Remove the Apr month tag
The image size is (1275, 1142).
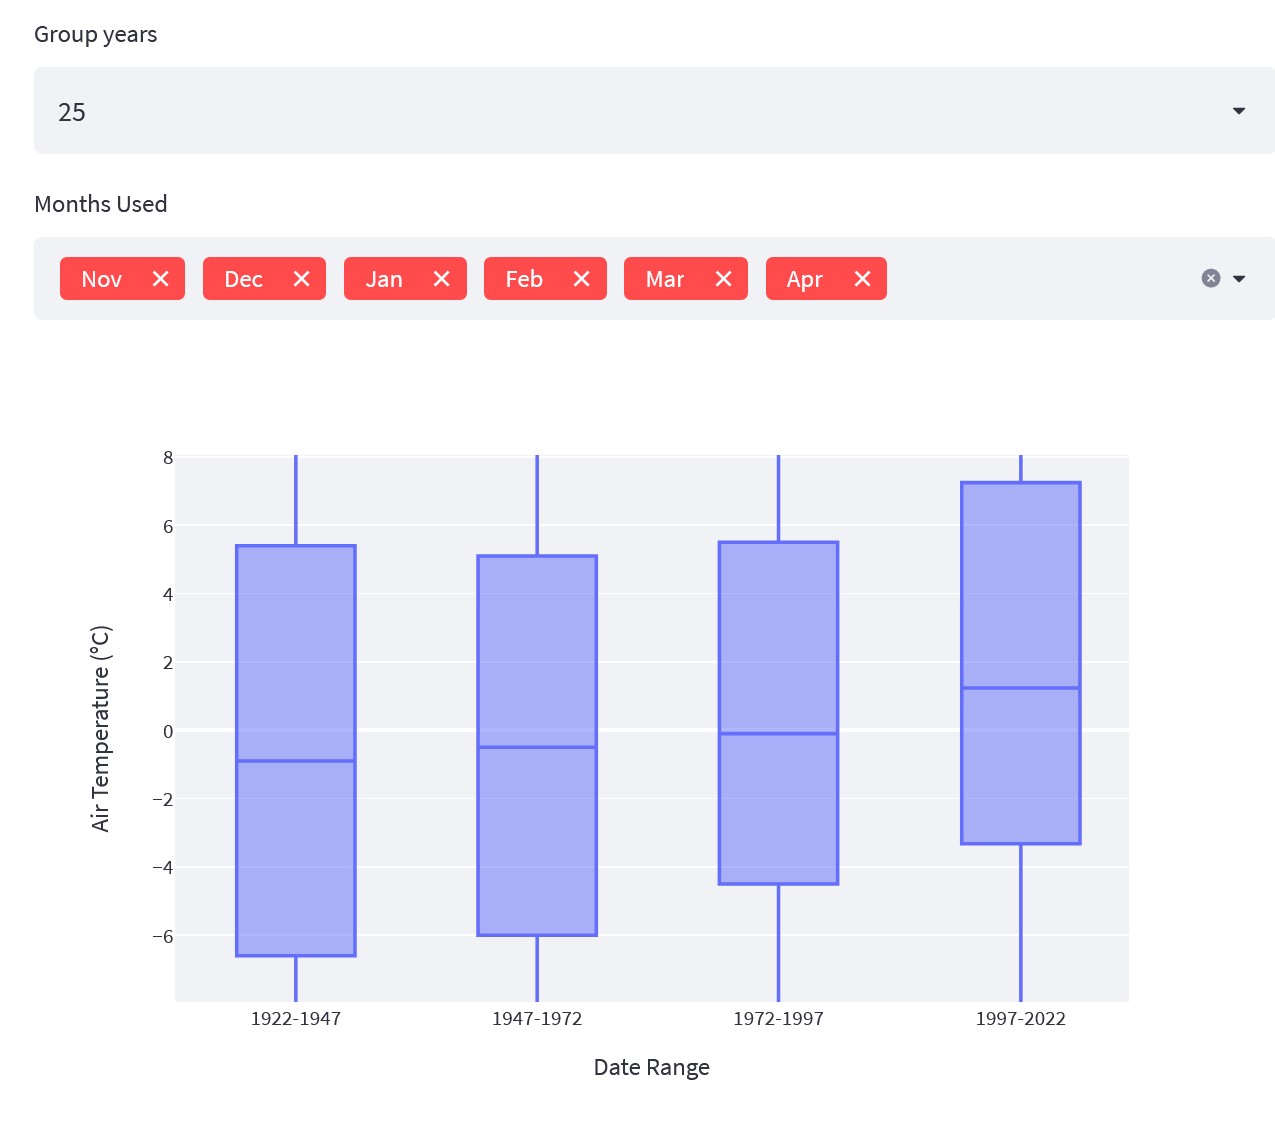[862, 279]
